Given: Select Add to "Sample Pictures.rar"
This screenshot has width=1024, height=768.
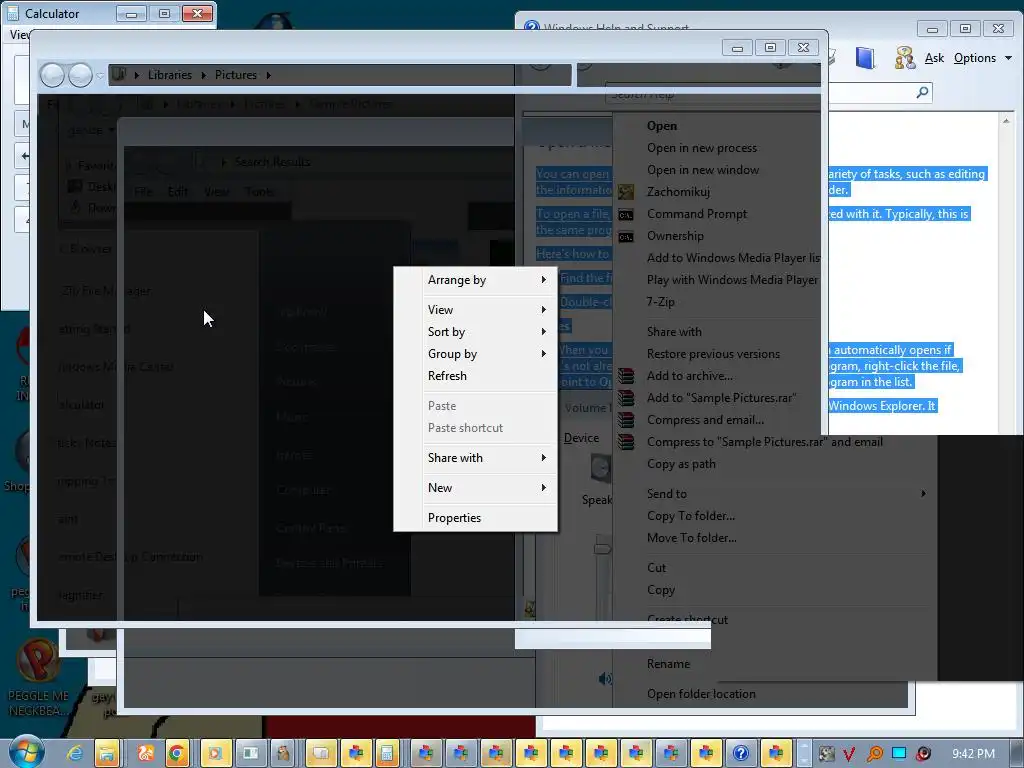Looking at the screenshot, I should 721,398.
